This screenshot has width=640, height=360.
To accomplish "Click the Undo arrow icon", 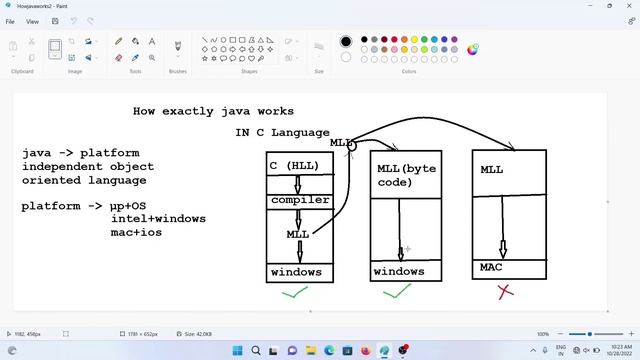I will click(x=73, y=21).
